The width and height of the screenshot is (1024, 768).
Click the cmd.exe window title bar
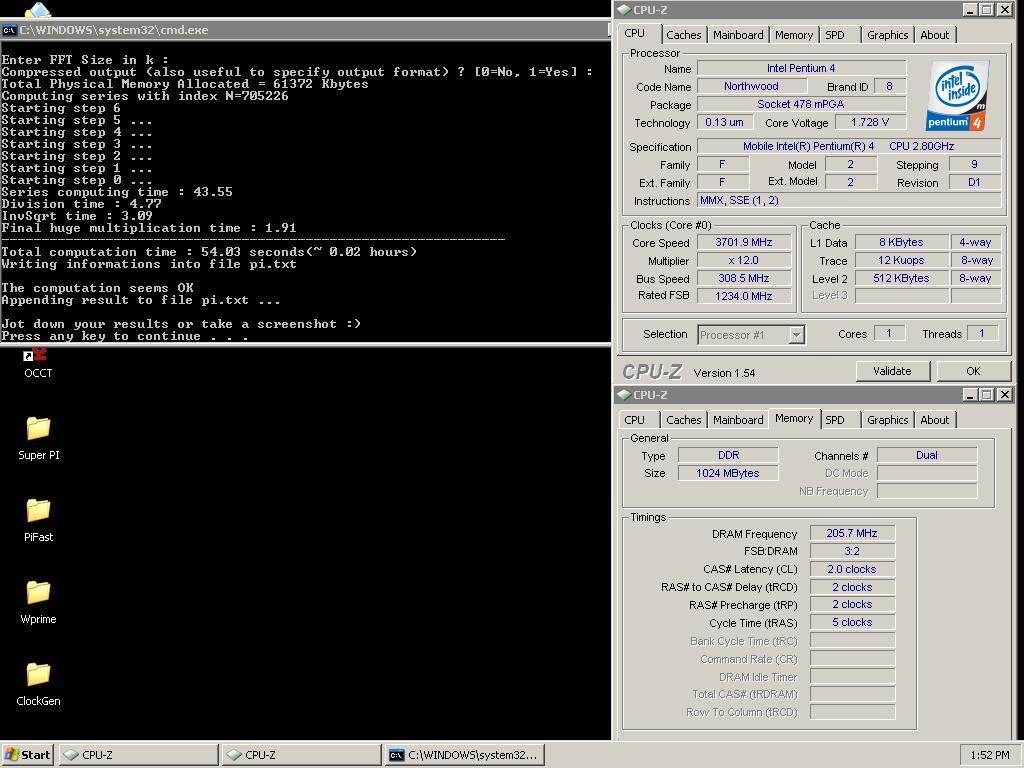[x=304, y=30]
